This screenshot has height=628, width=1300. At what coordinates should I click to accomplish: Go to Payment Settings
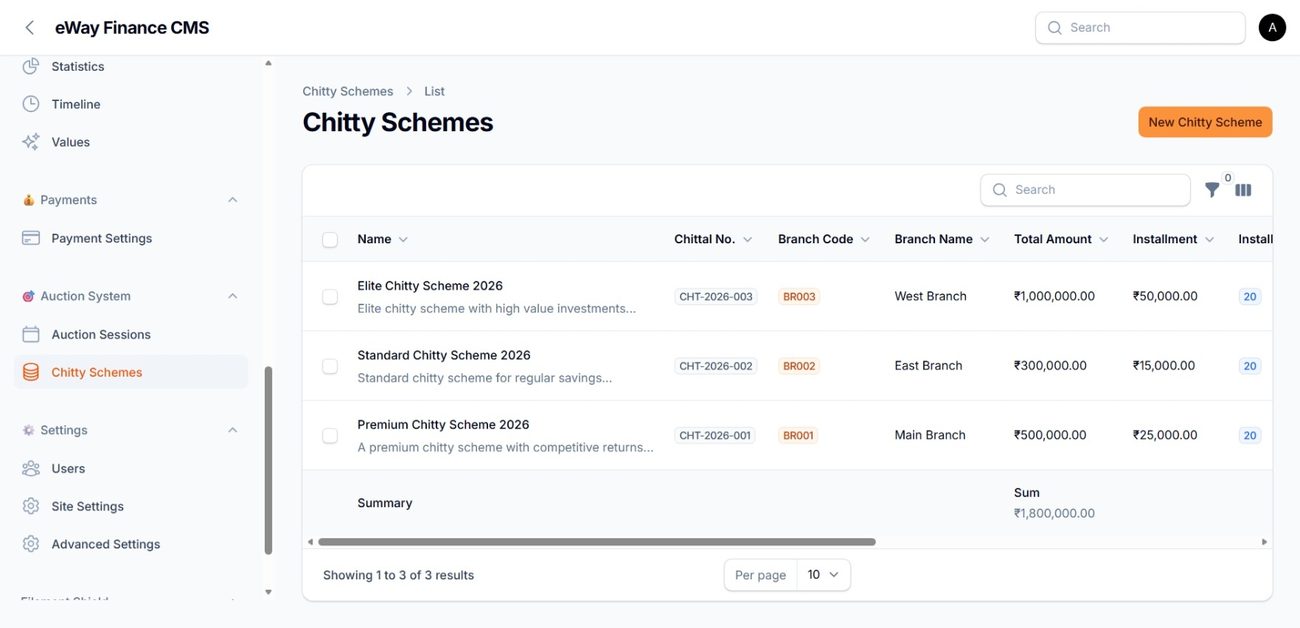(x=102, y=238)
